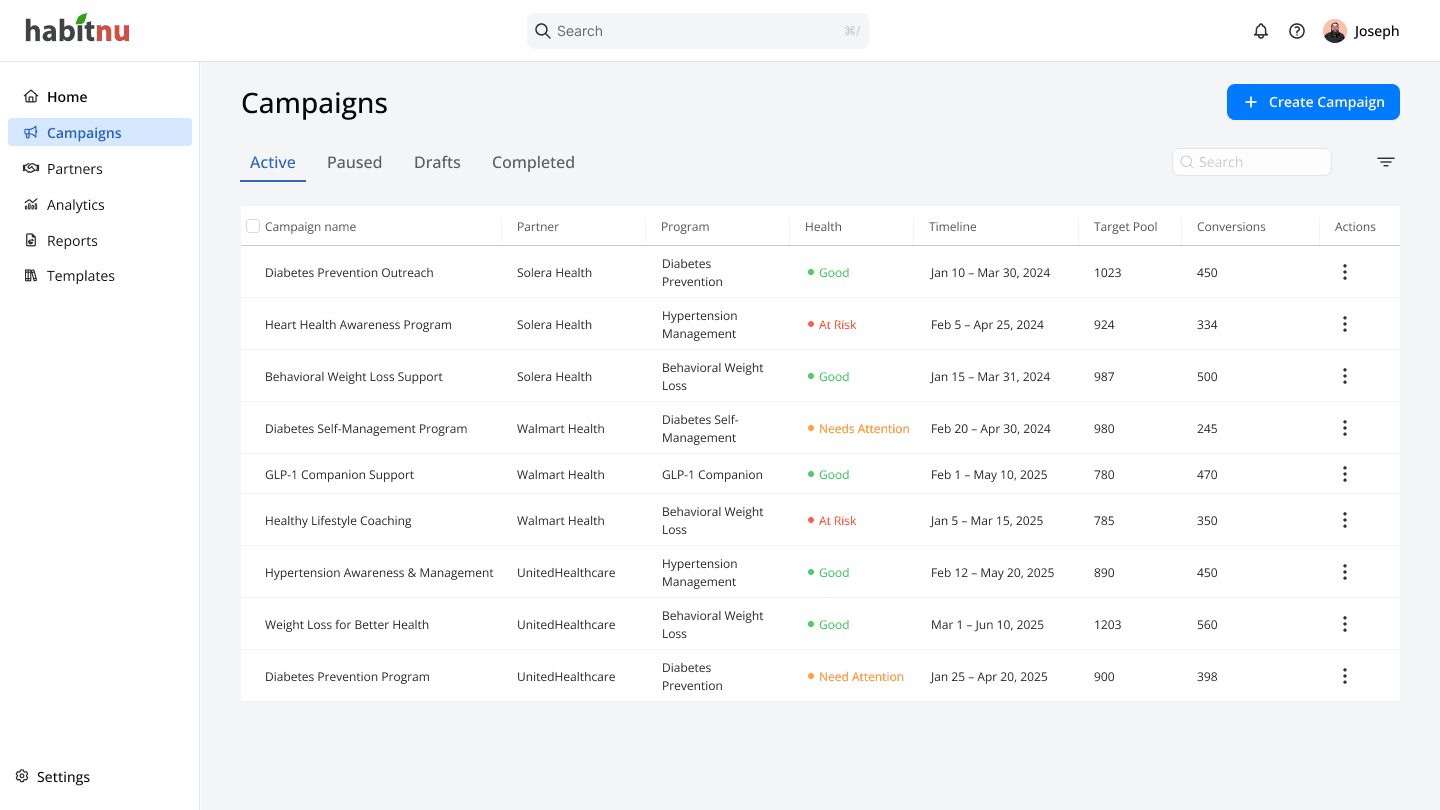Viewport: 1440px width, 810px height.
Task: Open notifications bell icon
Action: coord(1261,31)
